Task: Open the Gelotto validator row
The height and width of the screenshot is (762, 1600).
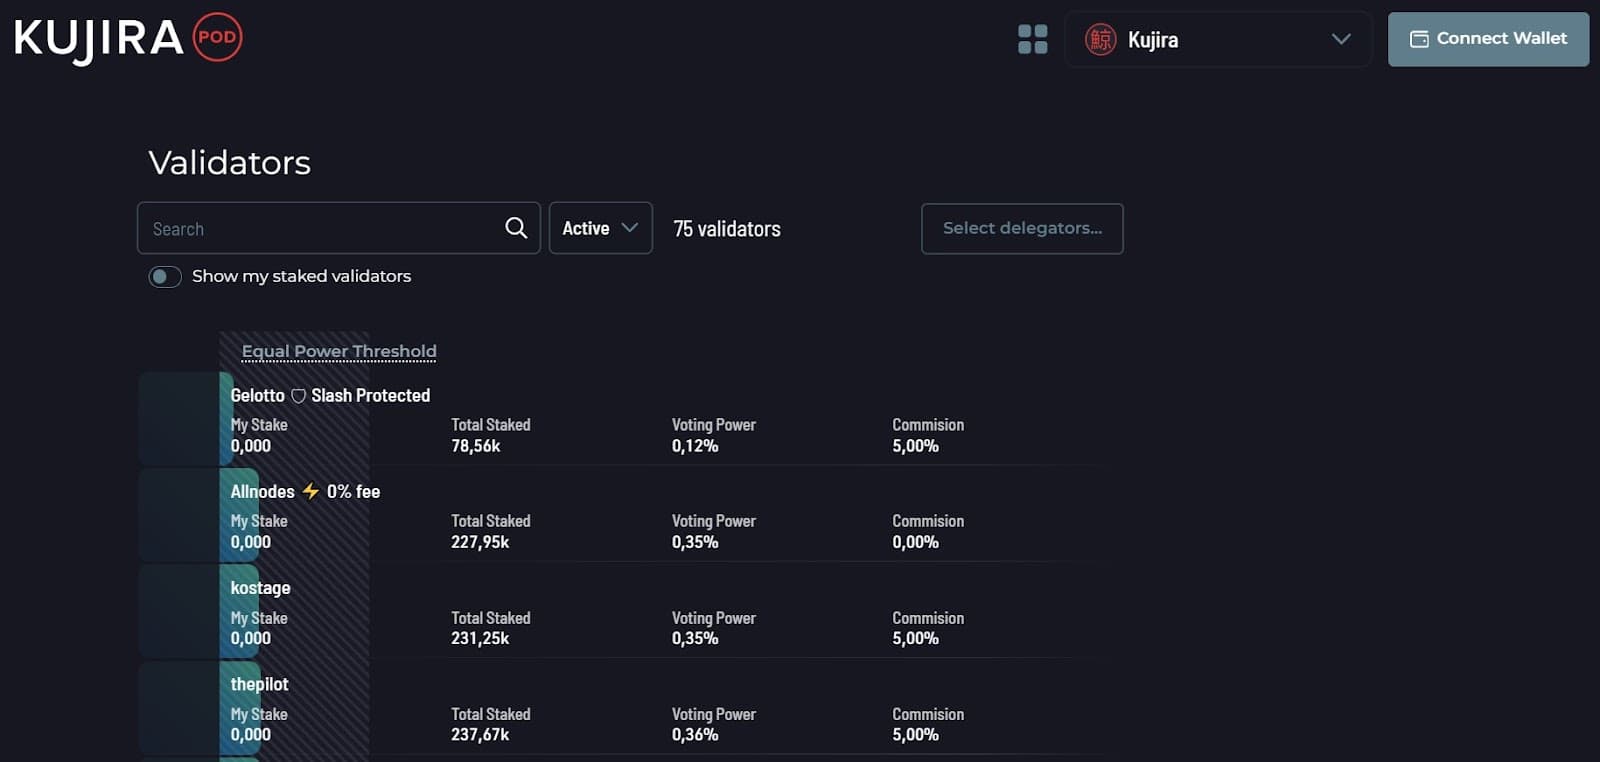Action: click(x=258, y=396)
